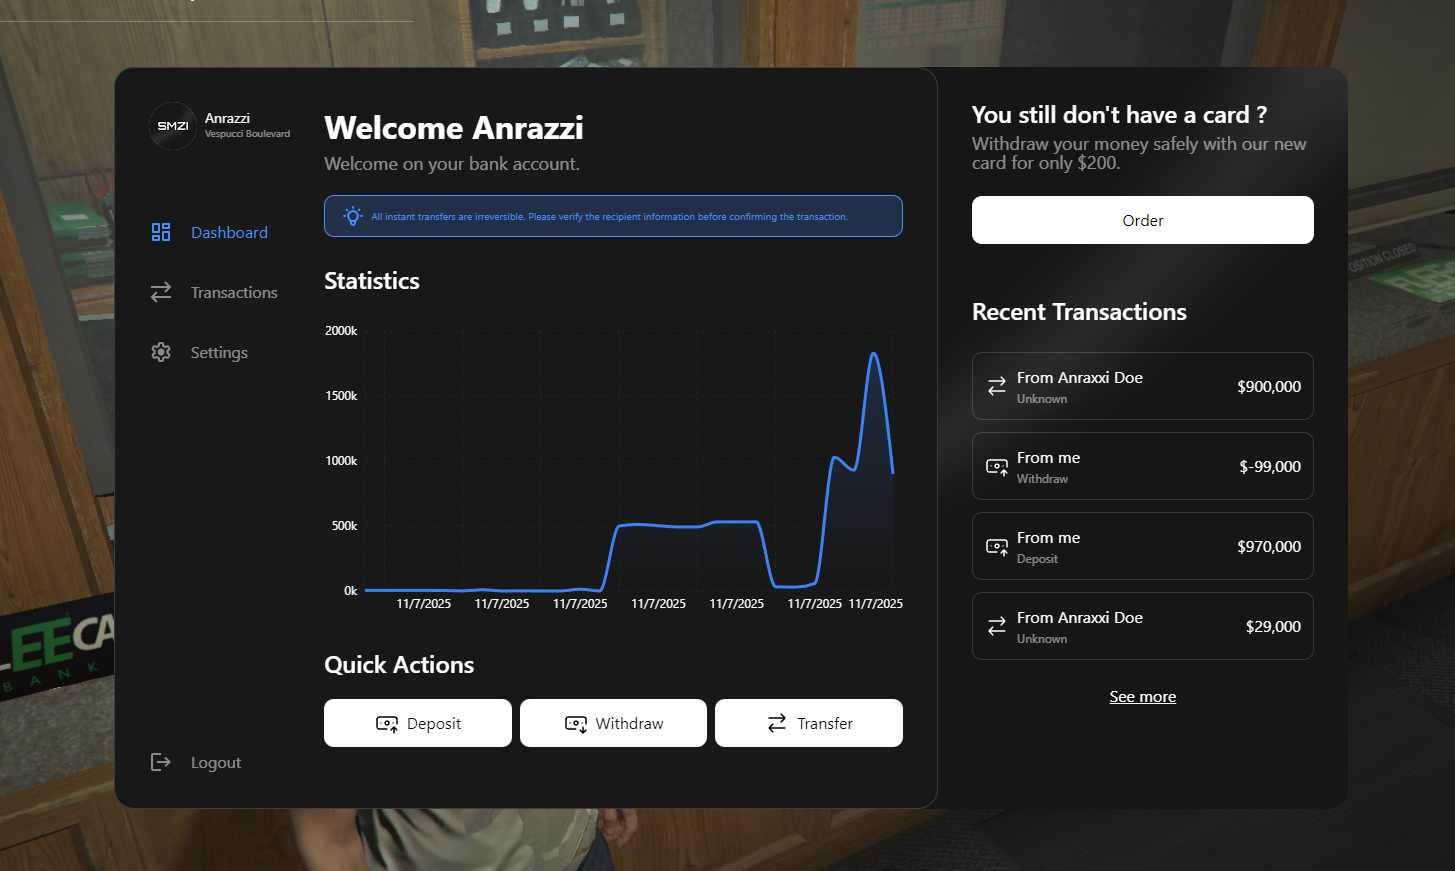Open the $-99,000 Withdraw transaction entry
This screenshot has height=871, width=1455.
[x=1142, y=466]
